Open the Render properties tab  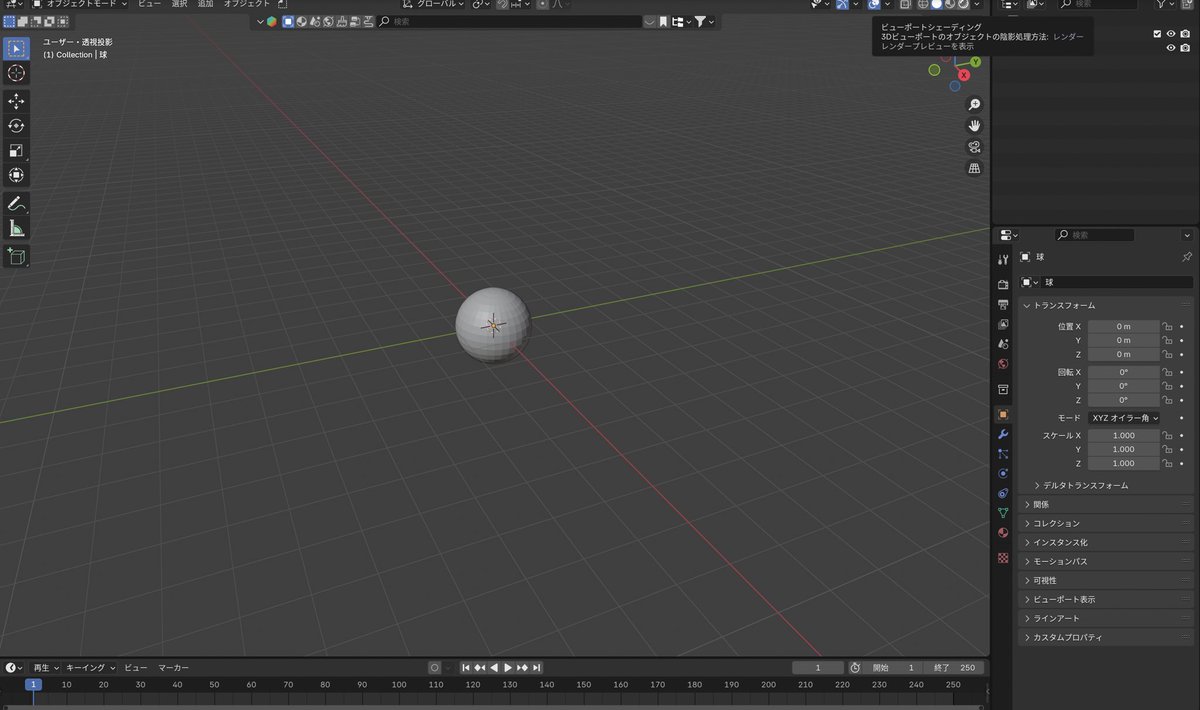(x=1003, y=285)
